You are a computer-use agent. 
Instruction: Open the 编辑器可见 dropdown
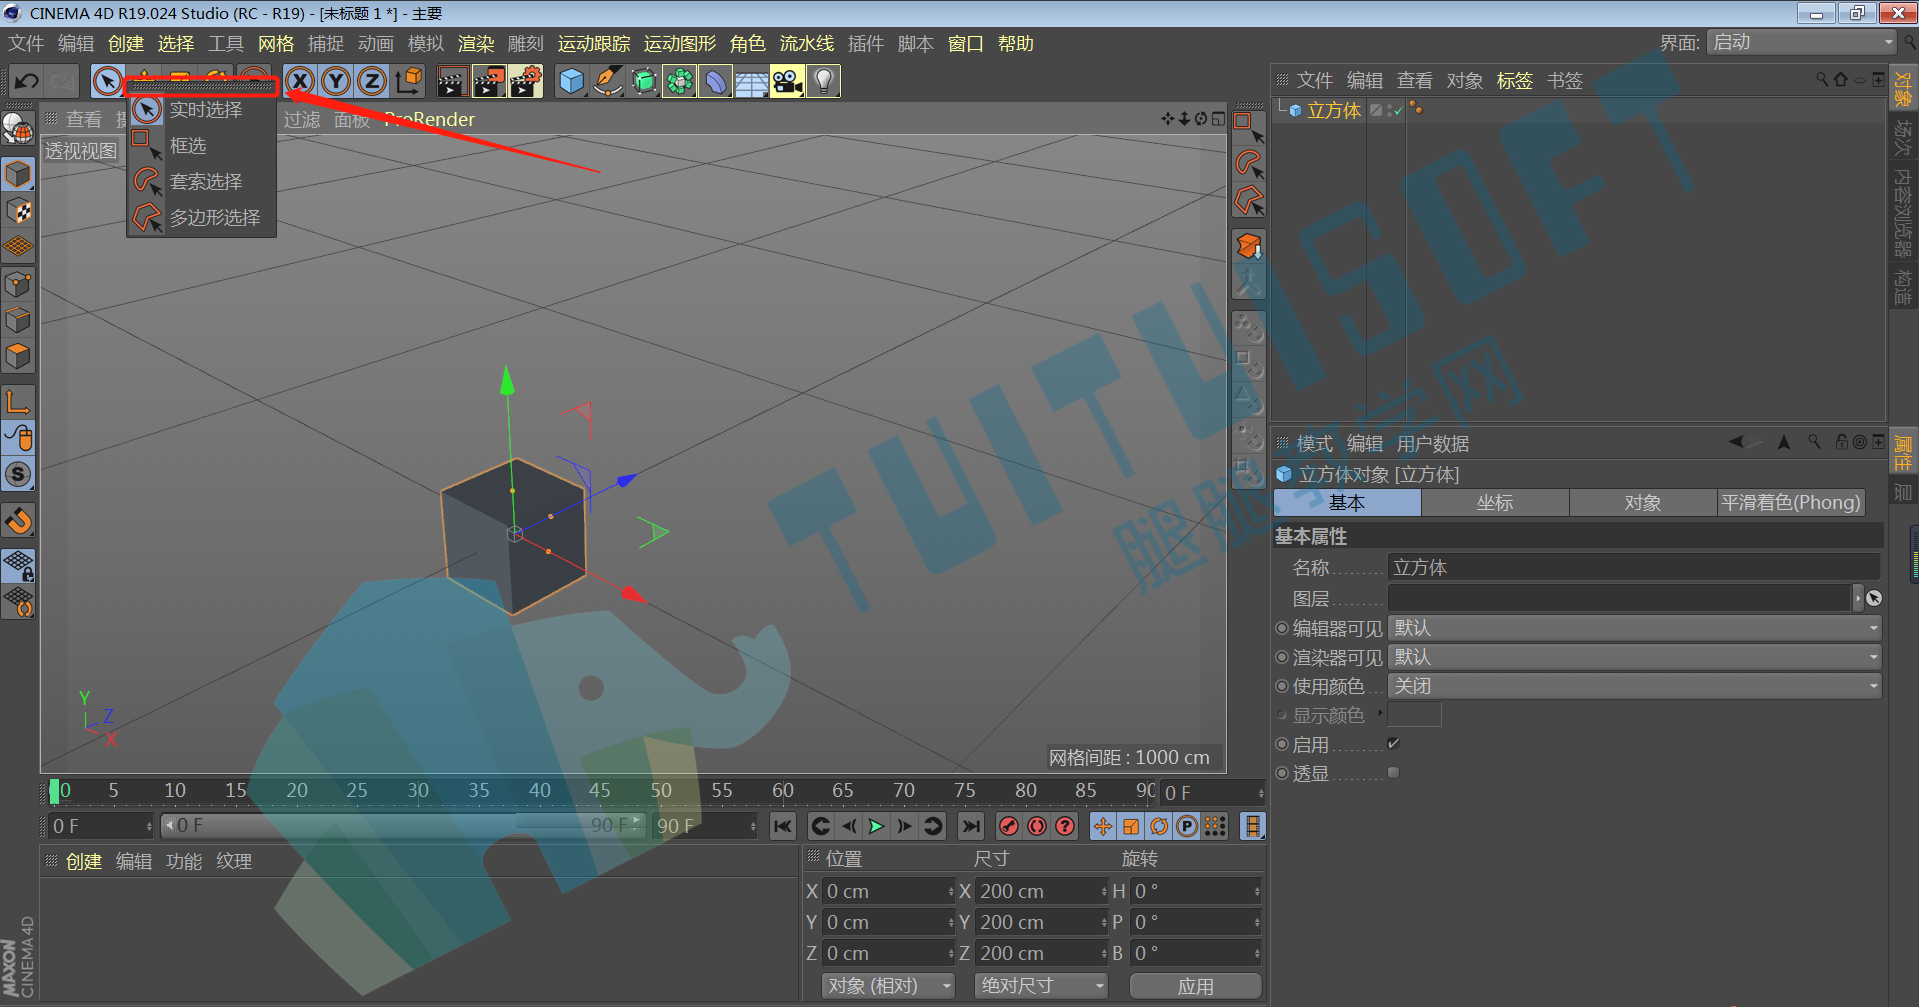(1634, 628)
